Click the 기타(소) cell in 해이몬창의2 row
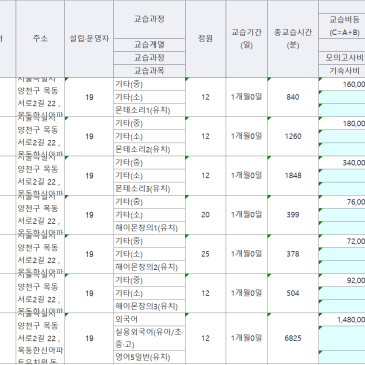The width and height of the screenshot is (365, 365). click(x=149, y=254)
